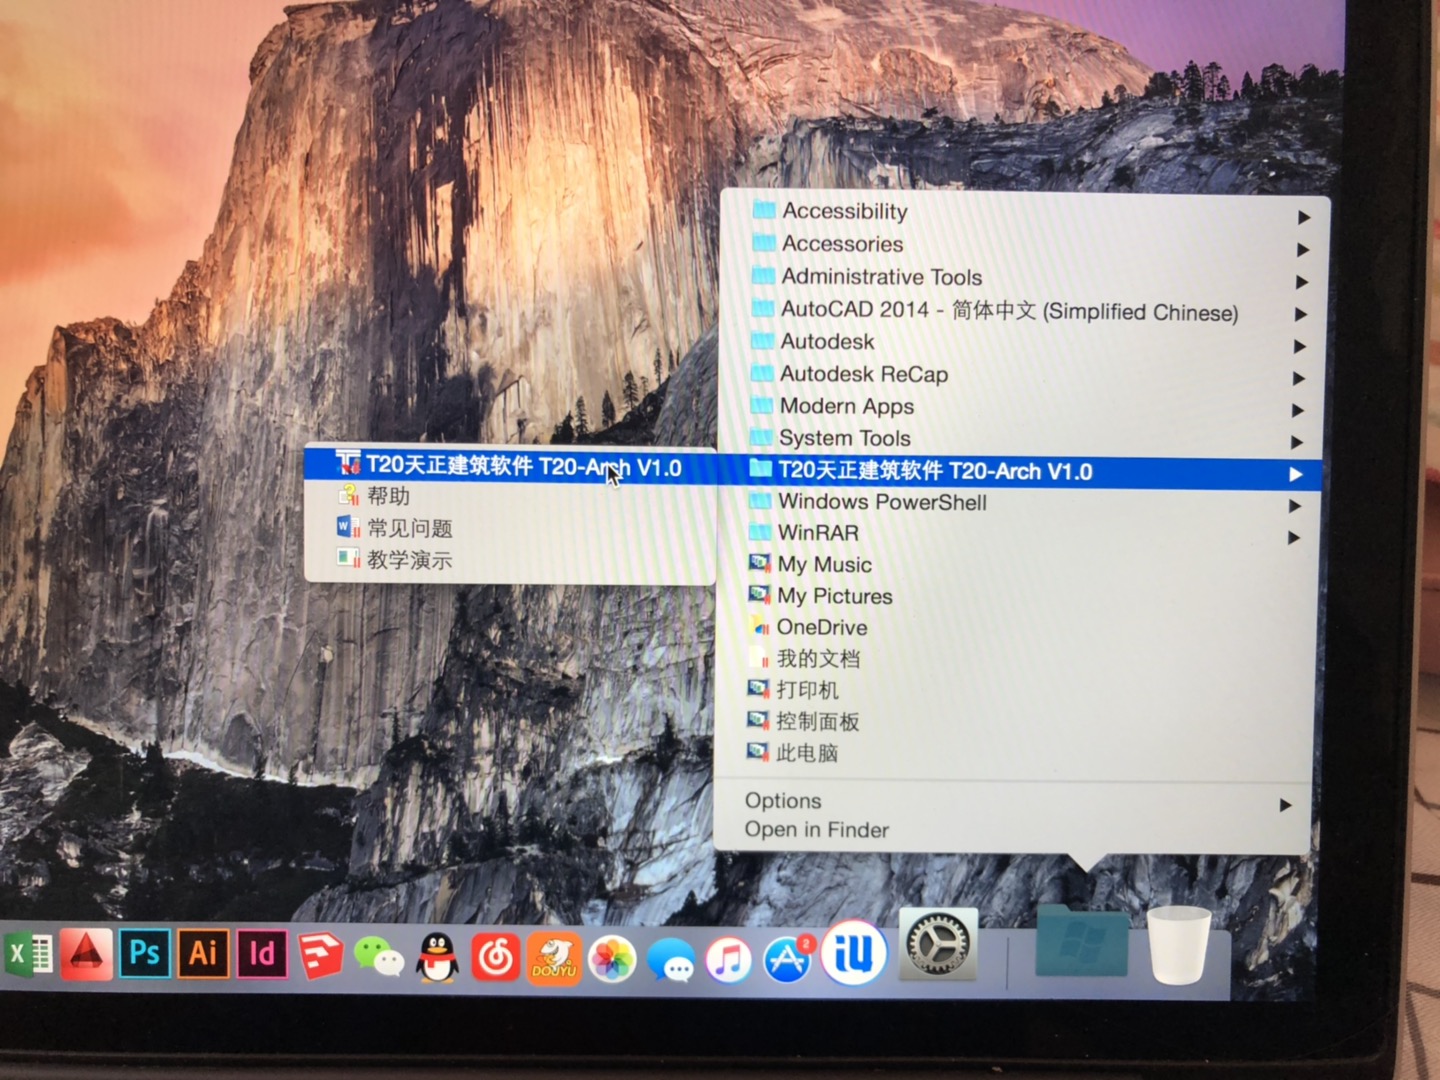Expand Modern Apps submenu arrow

(1298, 410)
